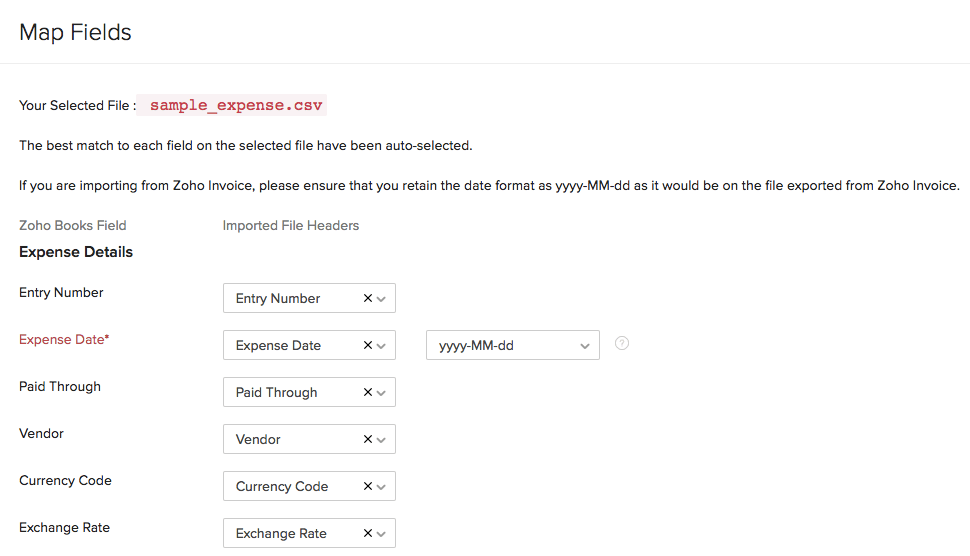Remove the Expense Date header selection
Image resolution: width=970 pixels, height=556 pixels.
(x=367, y=345)
